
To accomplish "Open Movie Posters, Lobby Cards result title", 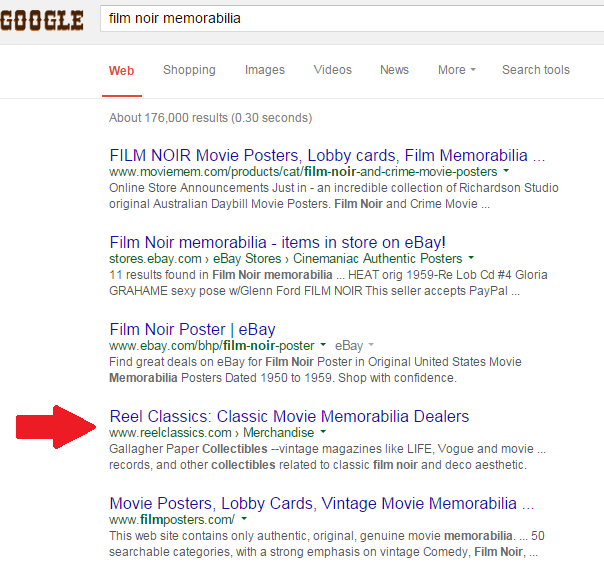I will [x=321, y=502].
